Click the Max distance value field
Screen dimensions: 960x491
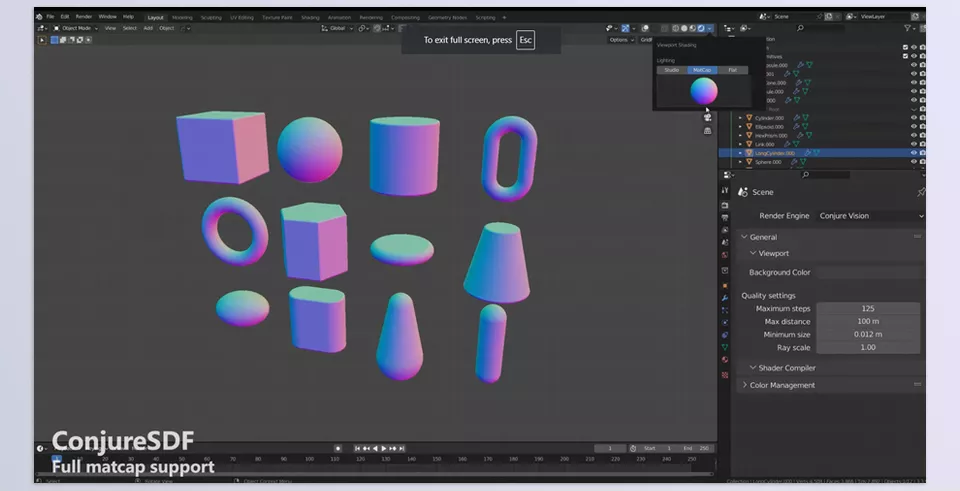tap(868, 321)
